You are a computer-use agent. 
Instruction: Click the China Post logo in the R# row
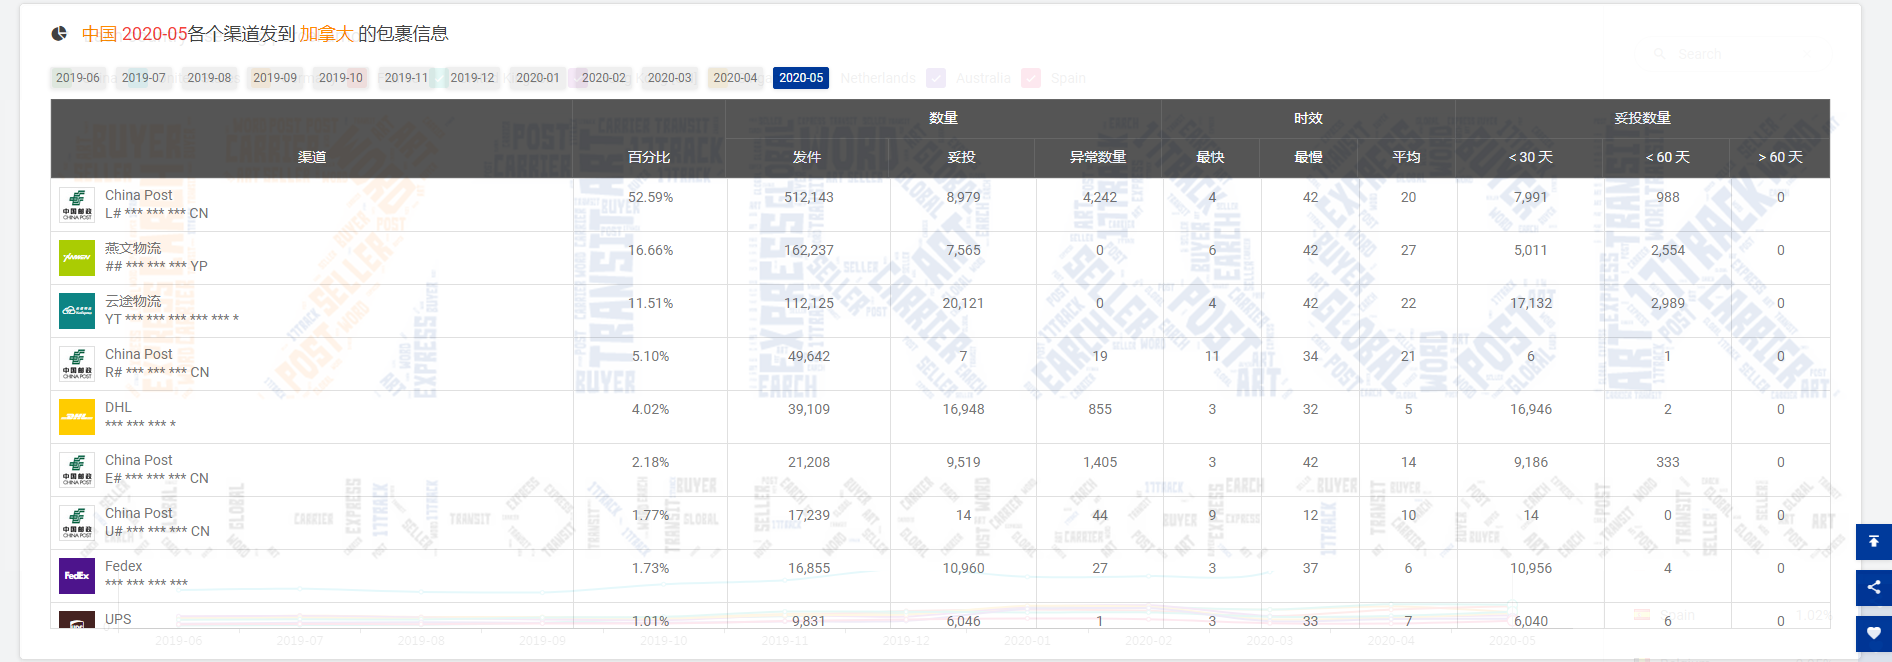pyautogui.click(x=77, y=364)
